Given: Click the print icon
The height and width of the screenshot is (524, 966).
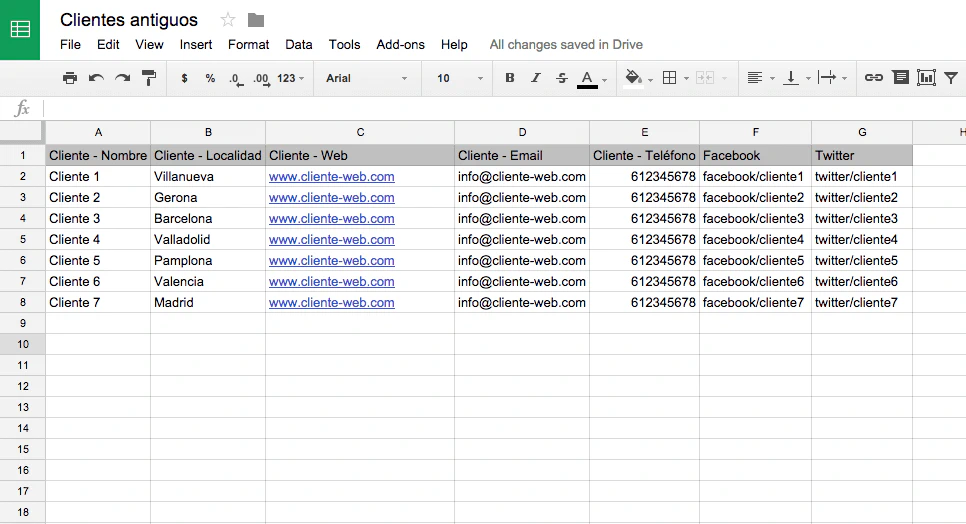Looking at the screenshot, I should [69, 78].
